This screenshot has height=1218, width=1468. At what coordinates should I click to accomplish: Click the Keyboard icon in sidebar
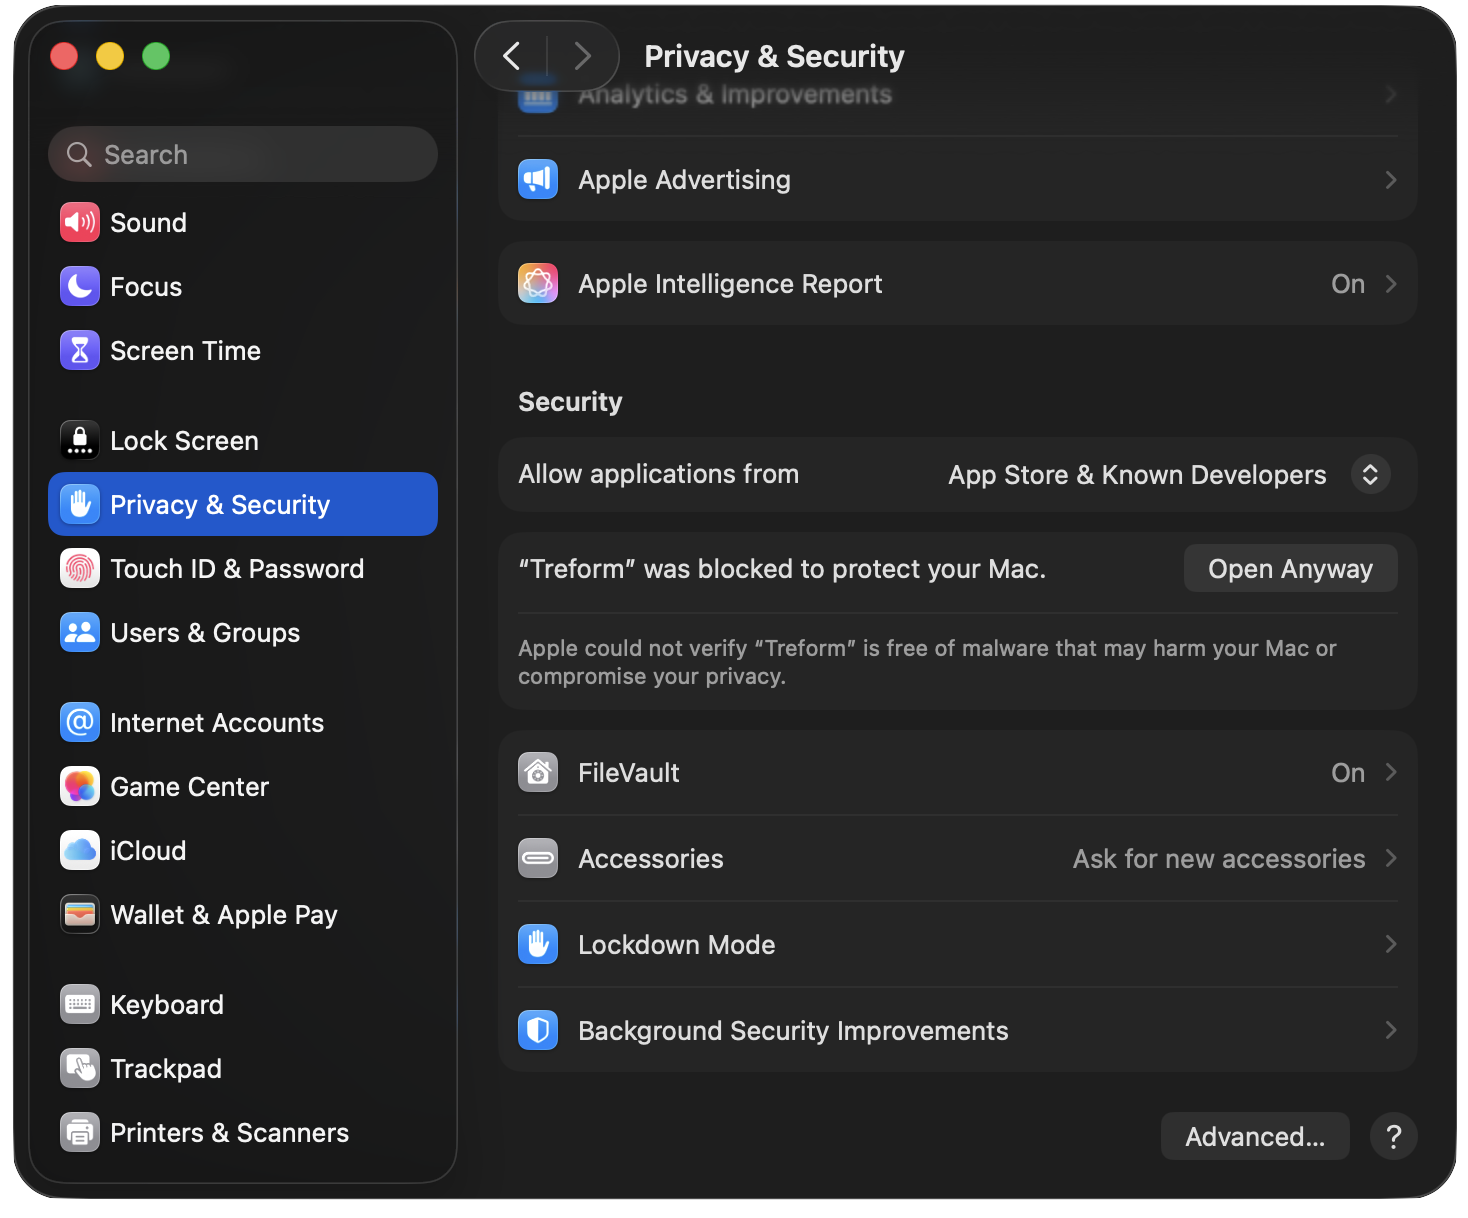tap(80, 1004)
